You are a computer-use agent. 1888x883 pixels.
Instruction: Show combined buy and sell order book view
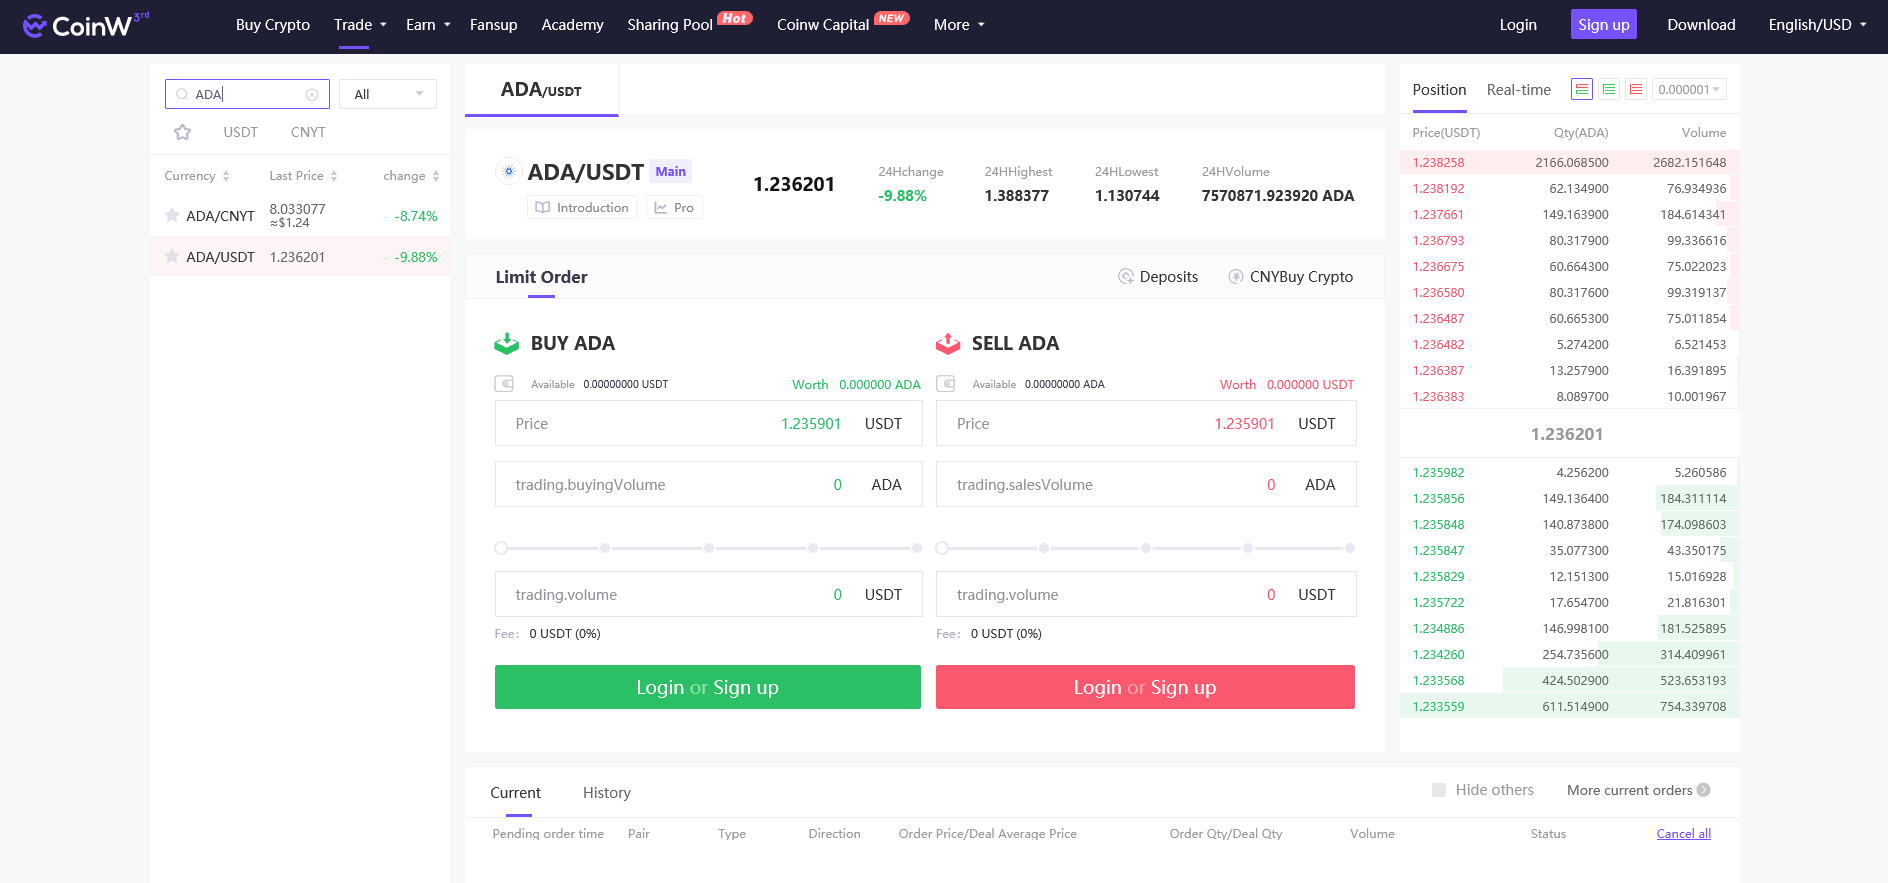(1582, 90)
